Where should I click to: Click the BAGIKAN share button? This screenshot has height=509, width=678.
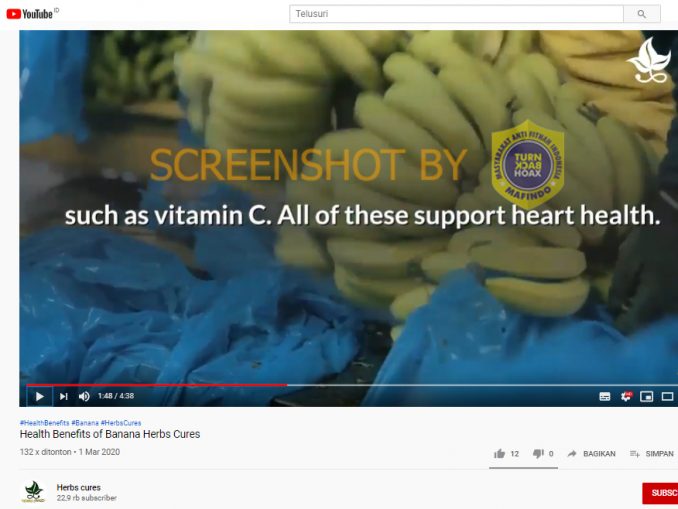coord(591,454)
